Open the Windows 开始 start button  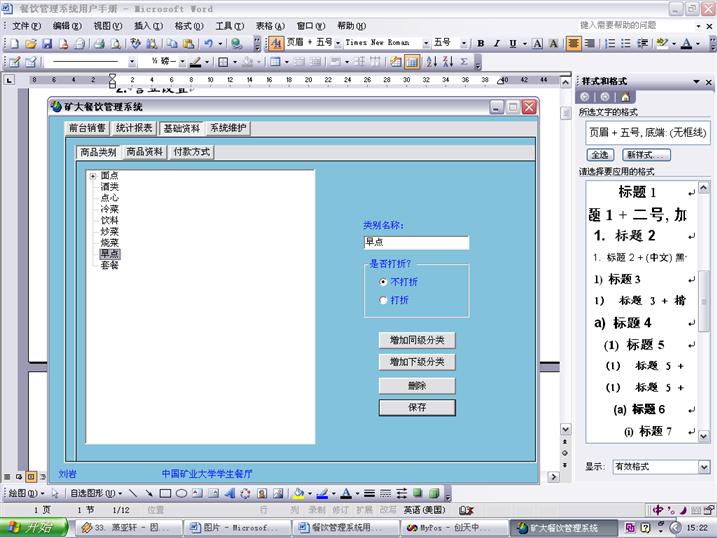[x=34, y=527]
